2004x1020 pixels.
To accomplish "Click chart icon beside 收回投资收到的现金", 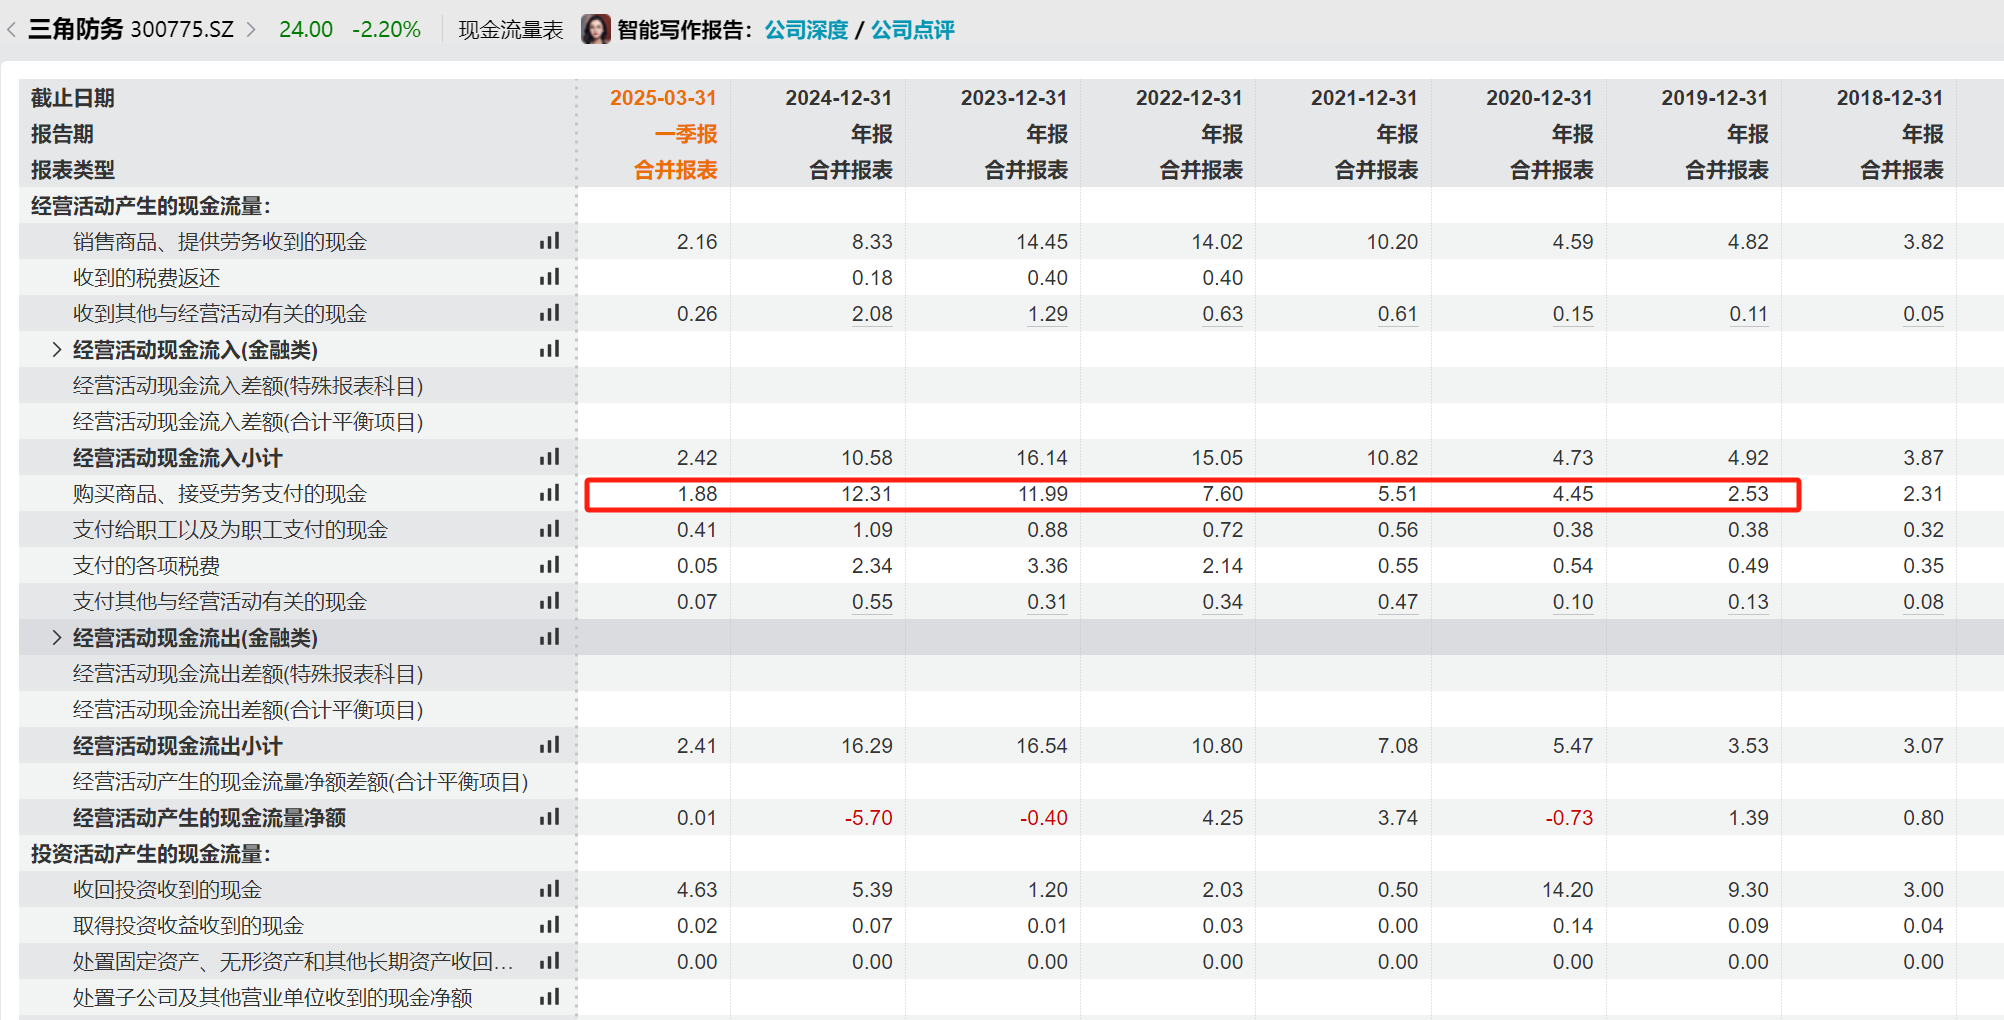I will click(x=549, y=889).
